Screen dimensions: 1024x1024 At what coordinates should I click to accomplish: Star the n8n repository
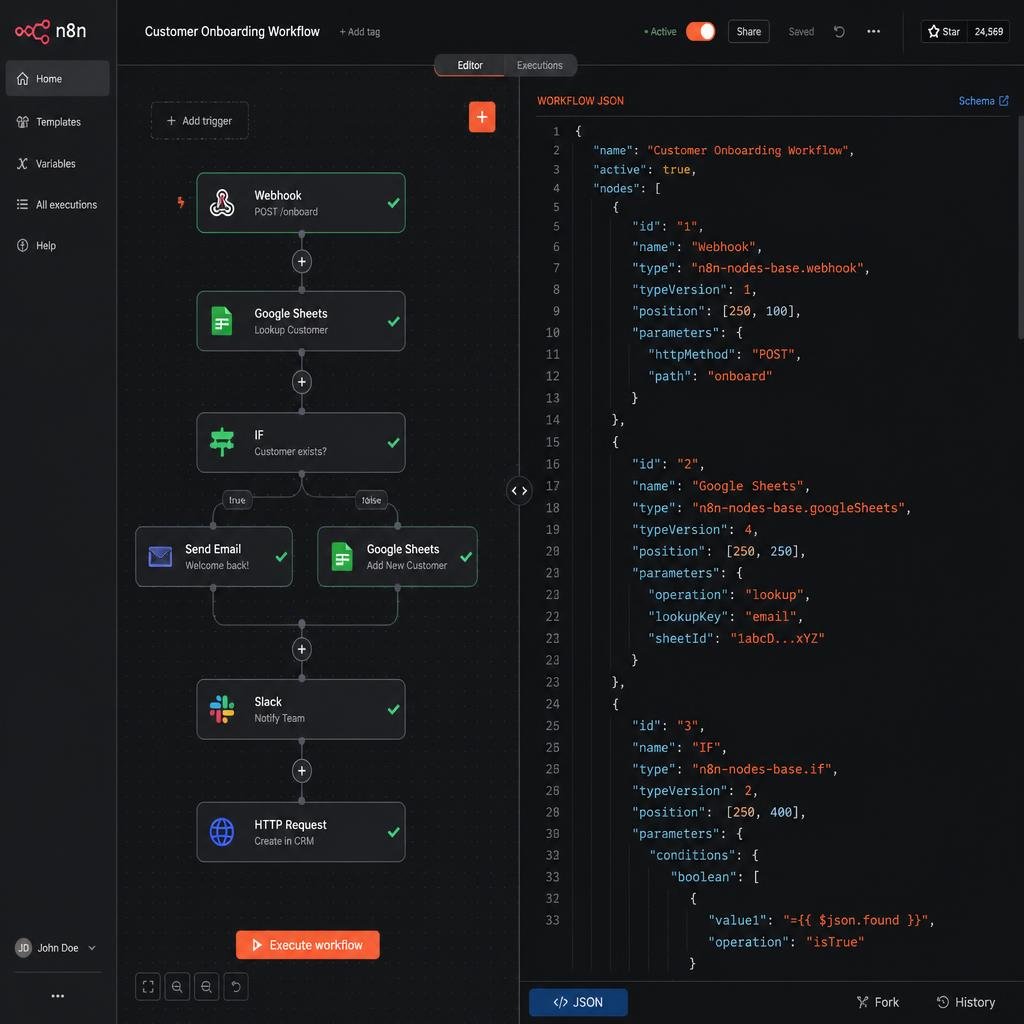[944, 31]
